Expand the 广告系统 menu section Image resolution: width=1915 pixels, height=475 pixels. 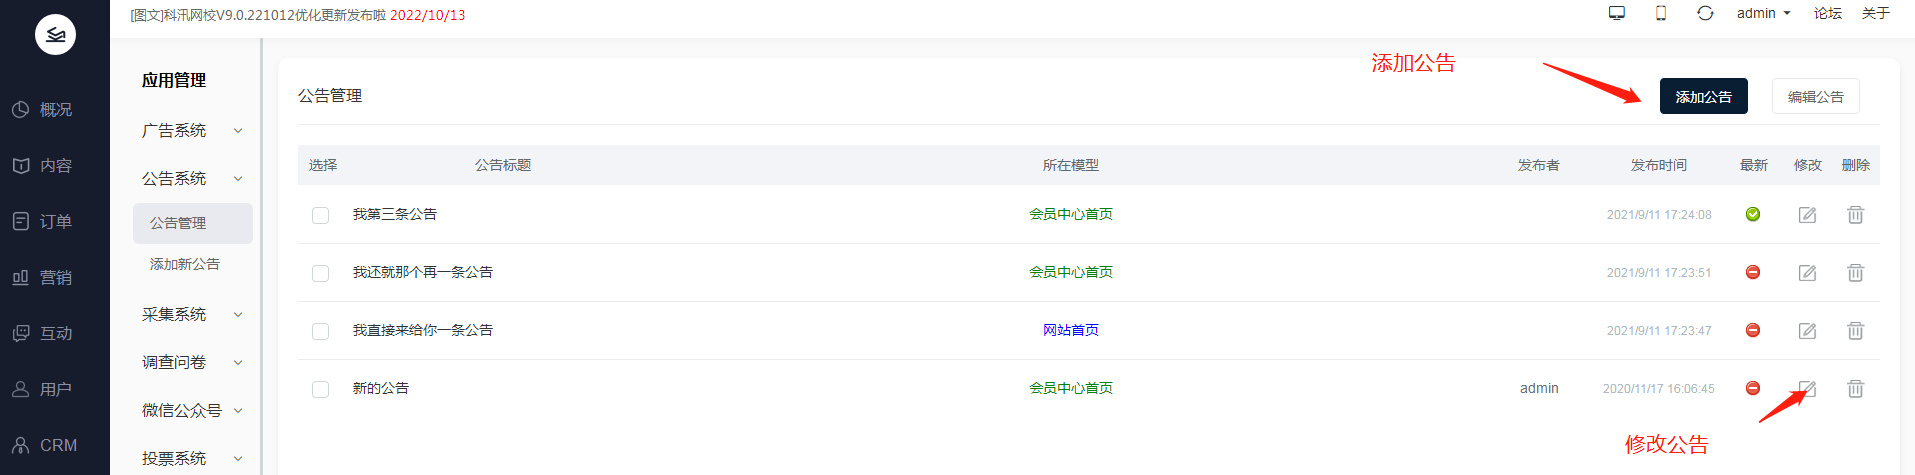(x=192, y=131)
